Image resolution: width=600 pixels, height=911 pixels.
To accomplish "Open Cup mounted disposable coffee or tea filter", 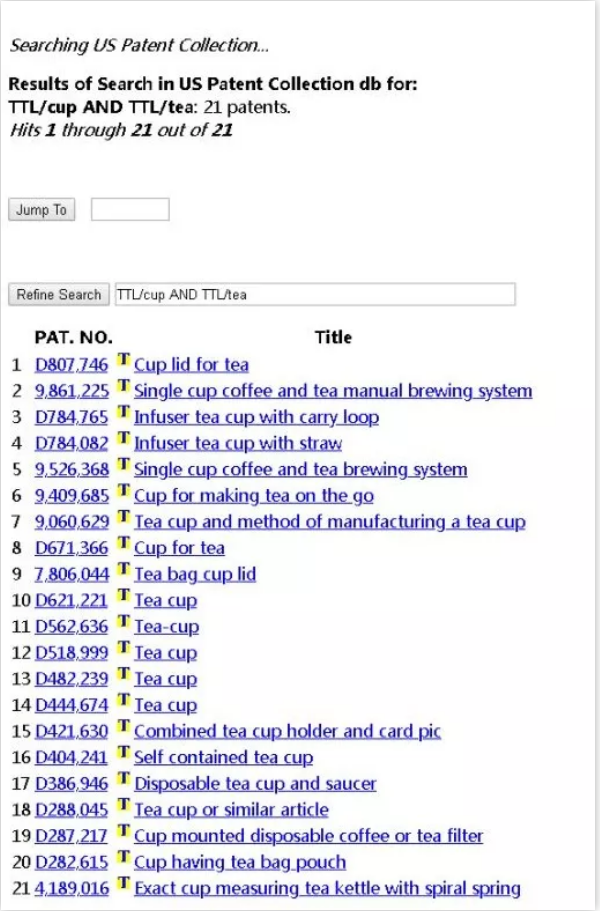I will click(x=308, y=836).
